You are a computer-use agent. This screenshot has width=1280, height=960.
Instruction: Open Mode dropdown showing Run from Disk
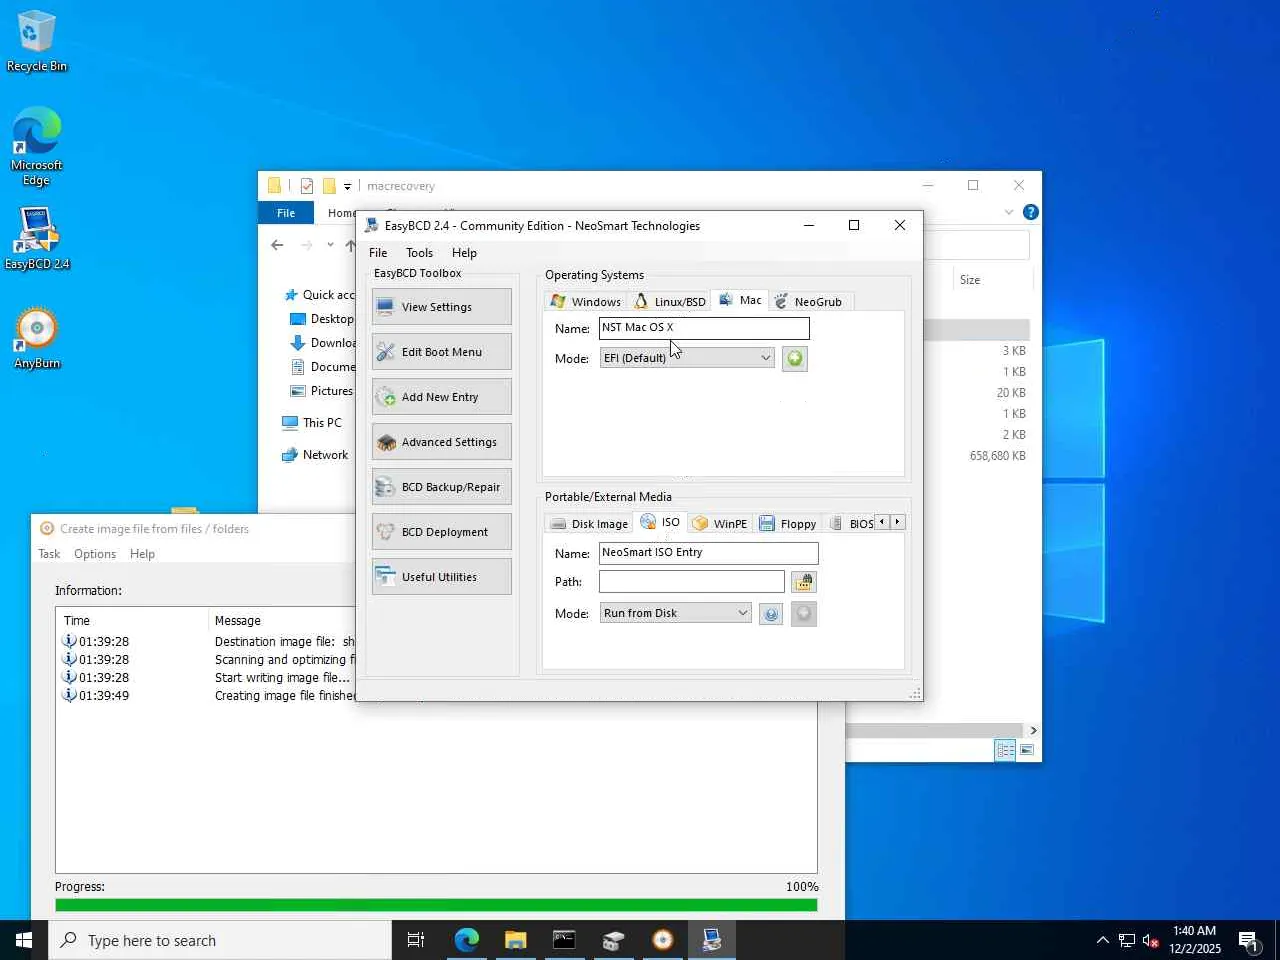pyautogui.click(x=675, y=613)
